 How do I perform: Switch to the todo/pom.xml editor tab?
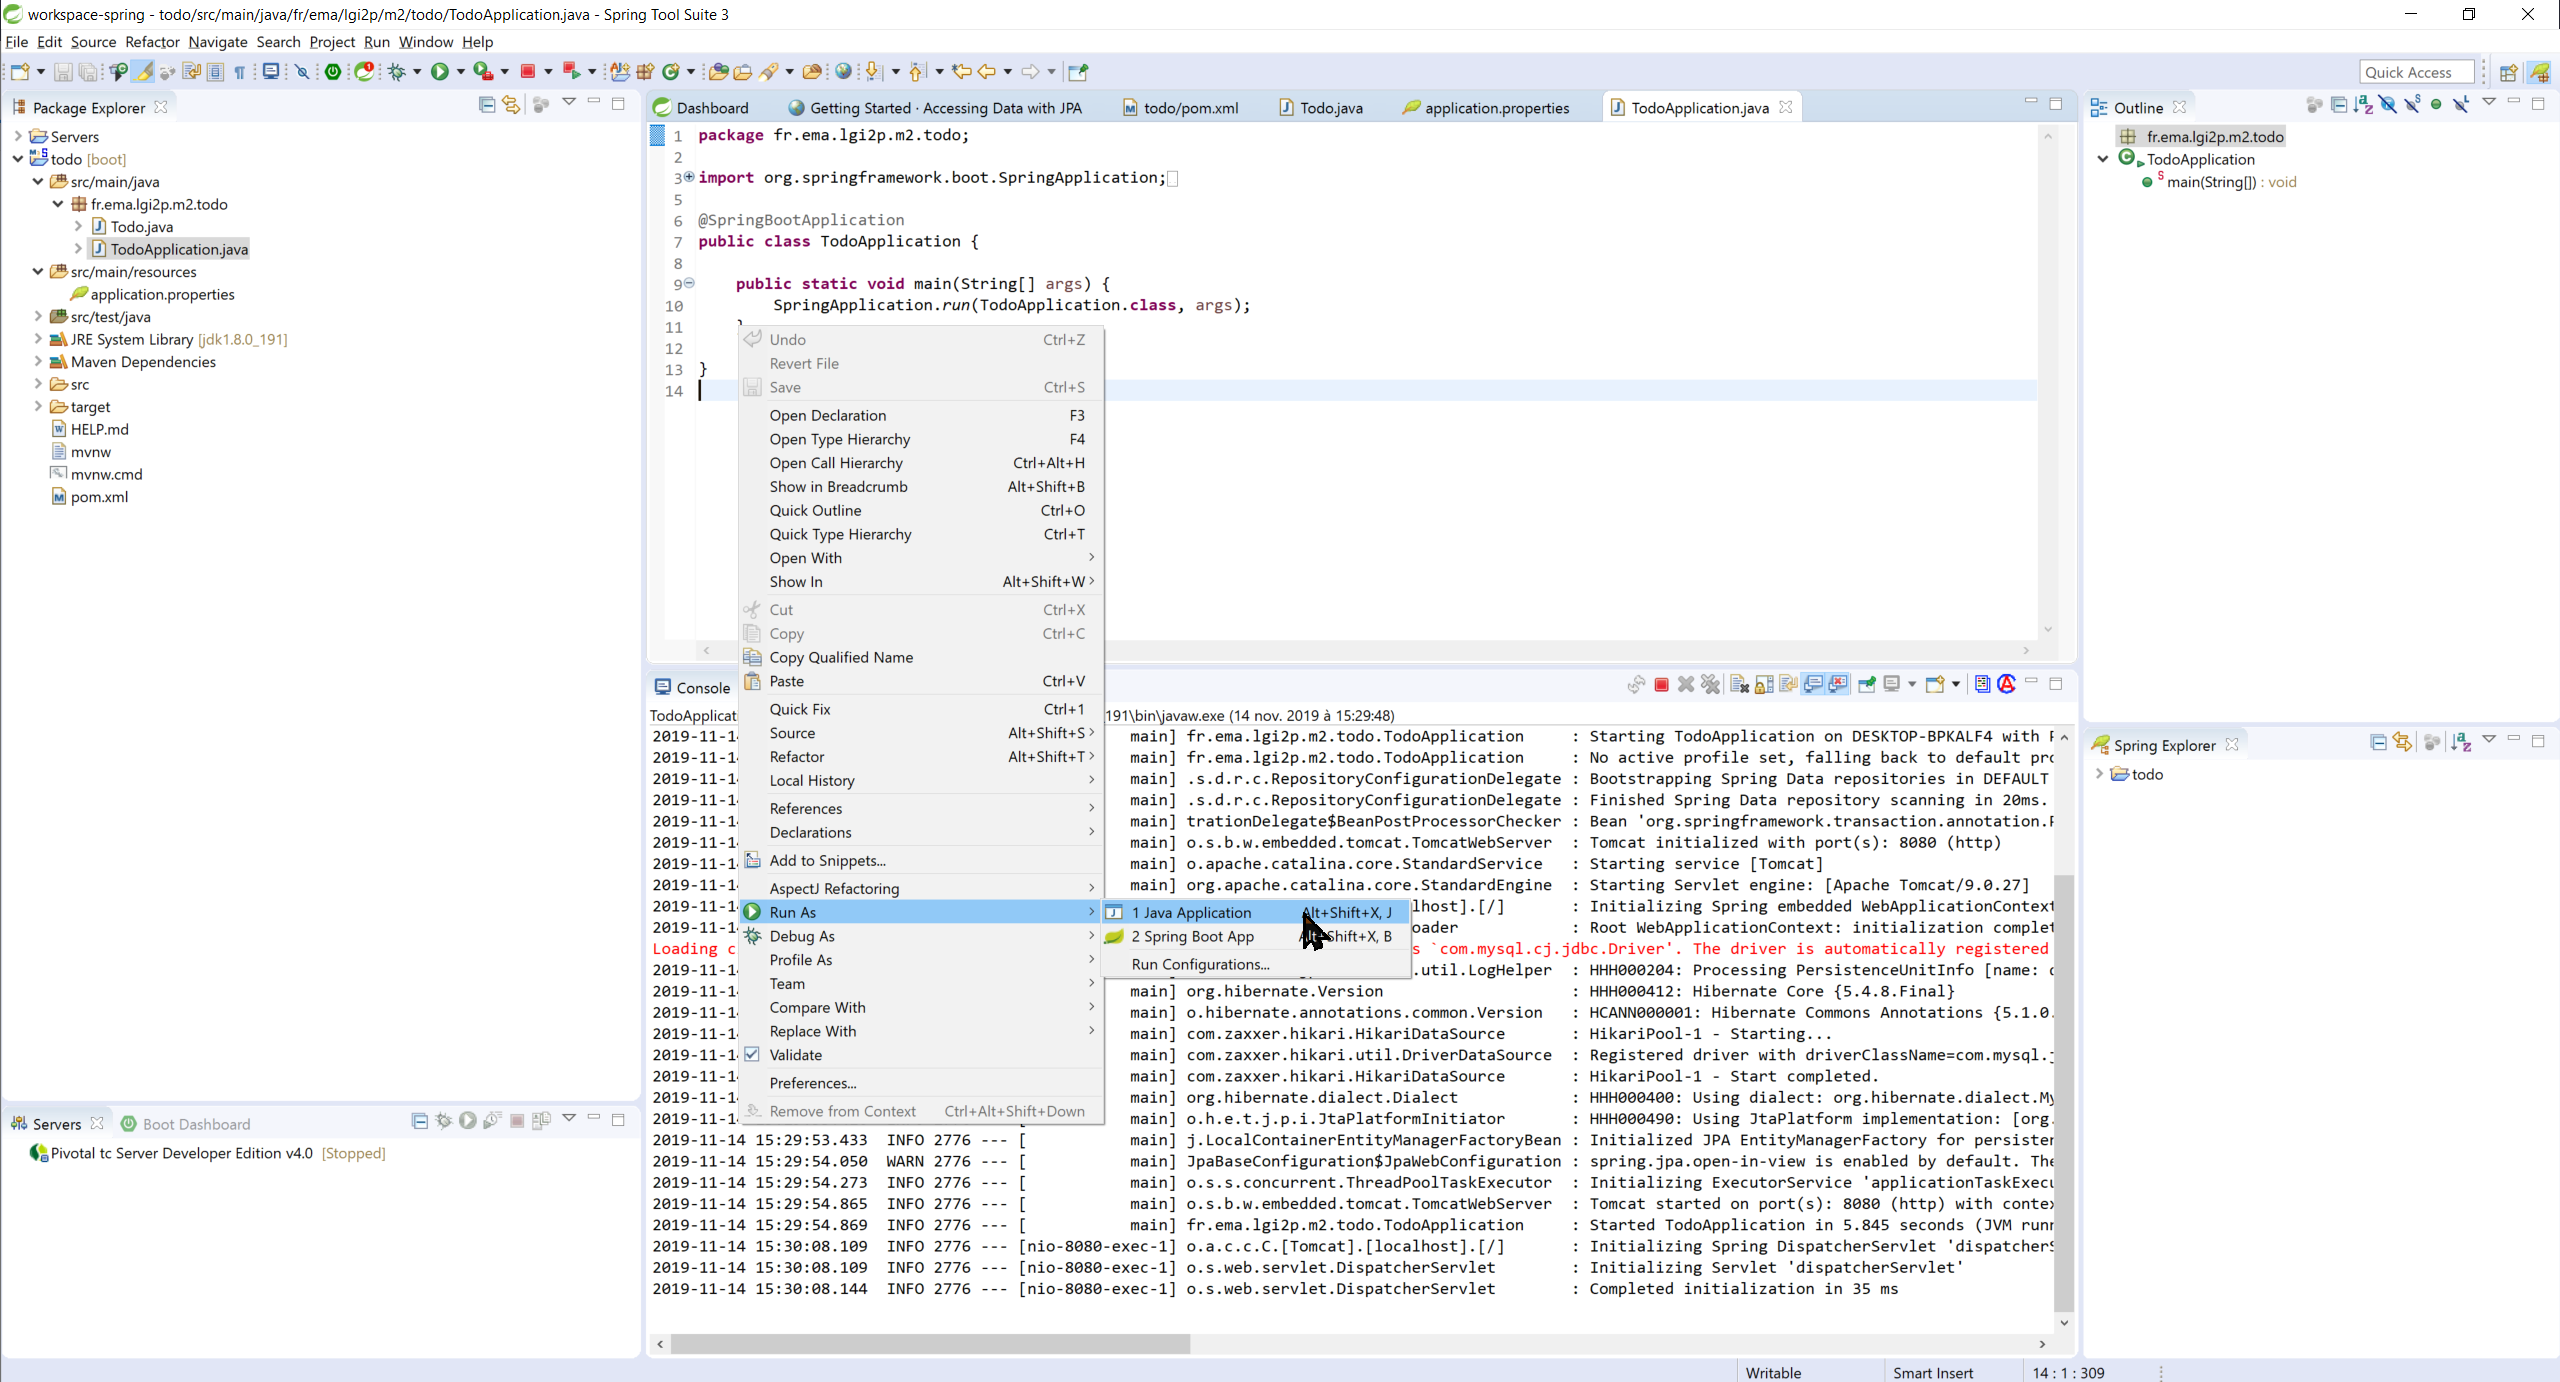1180,108
